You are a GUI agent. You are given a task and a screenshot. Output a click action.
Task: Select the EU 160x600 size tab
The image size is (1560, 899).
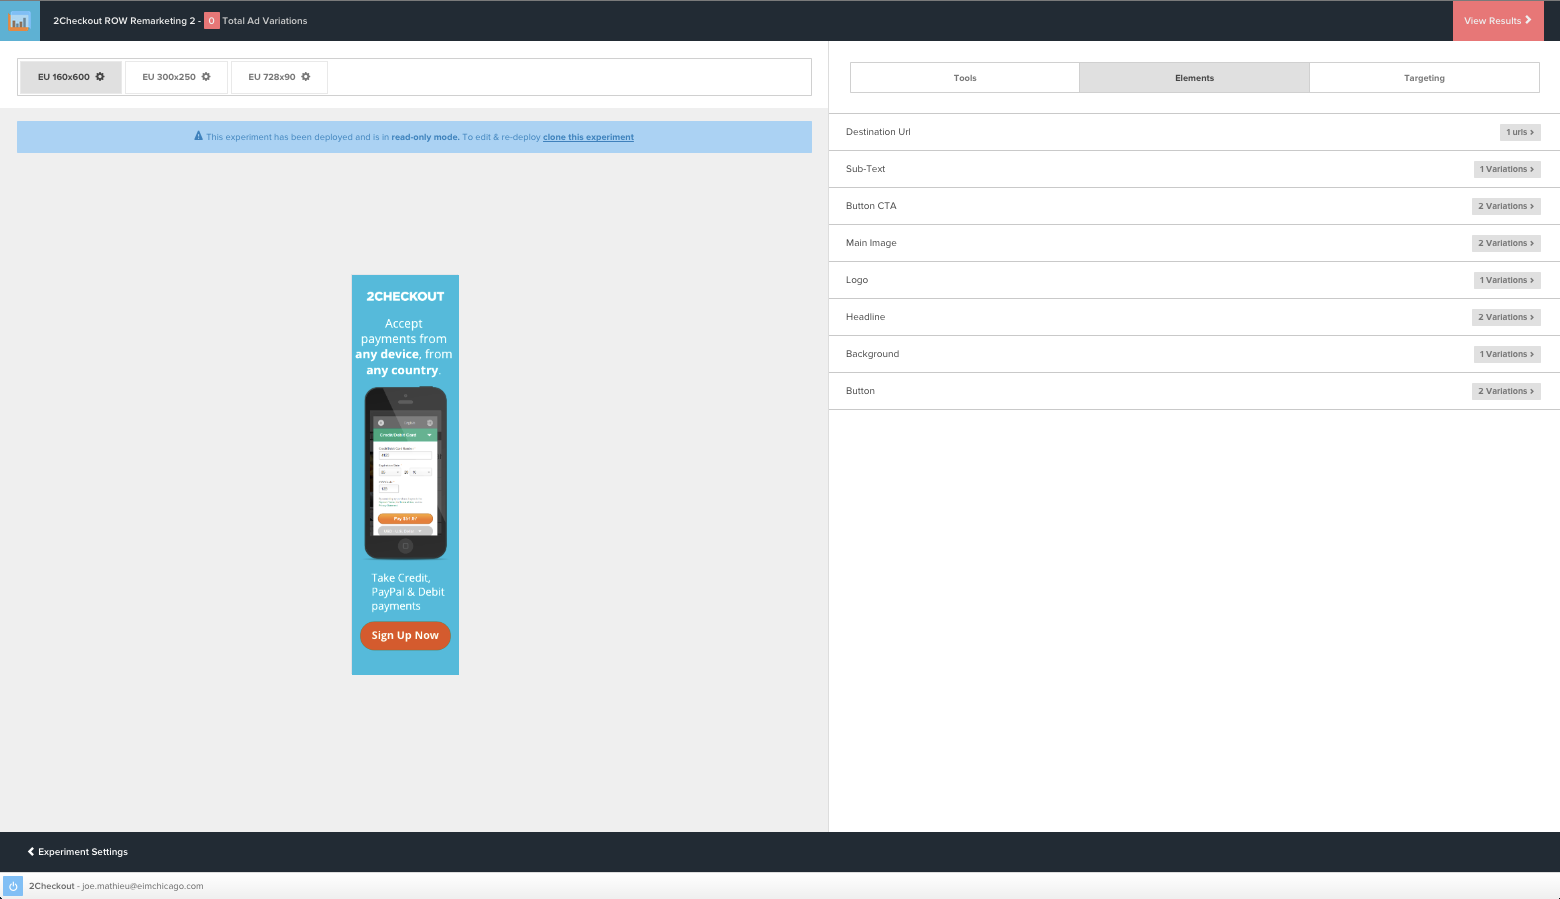(71, 77)
